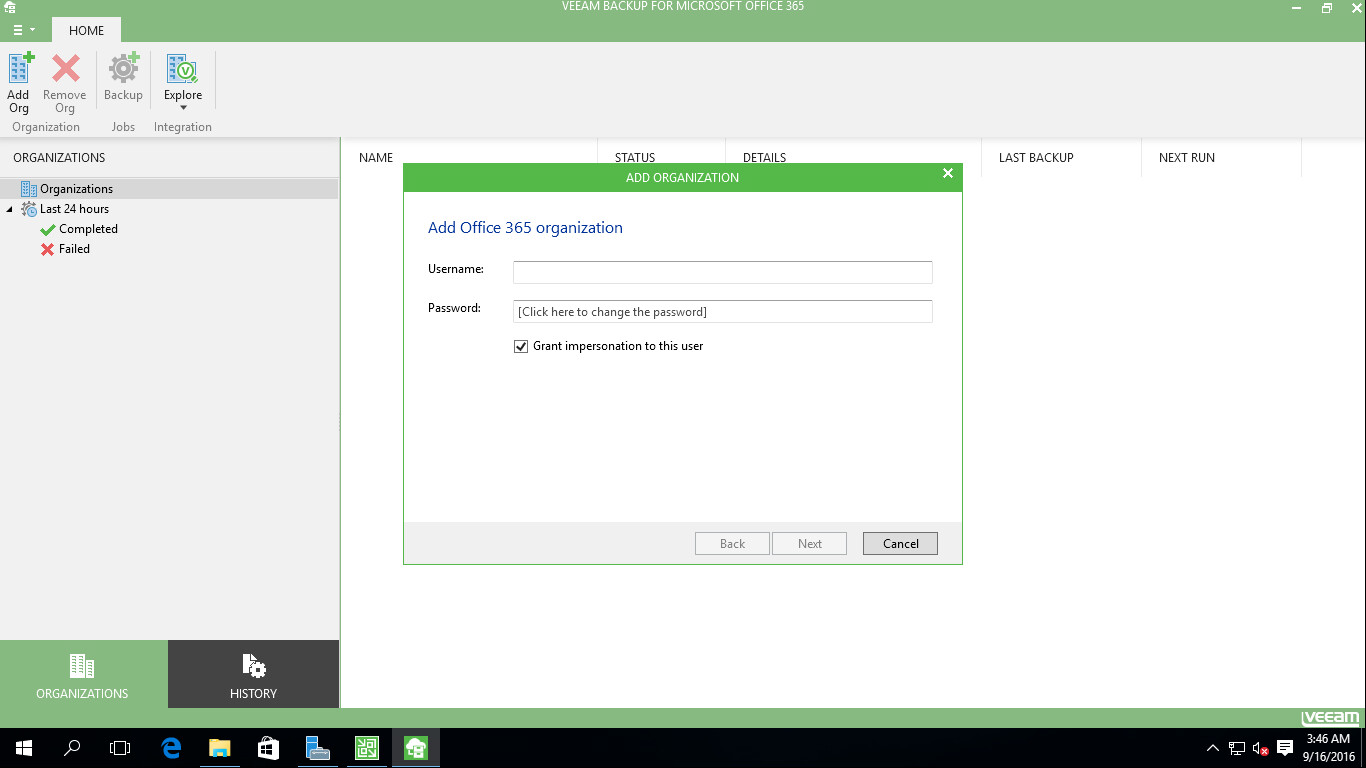Click the Remove Org icon
Image resolution: width=1366 pixels, height=768 pixels.
tap(65, 70)
